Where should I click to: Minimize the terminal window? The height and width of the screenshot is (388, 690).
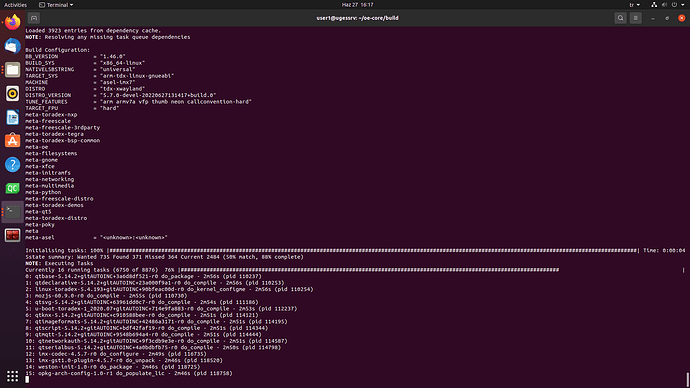[x=653, y=18]
